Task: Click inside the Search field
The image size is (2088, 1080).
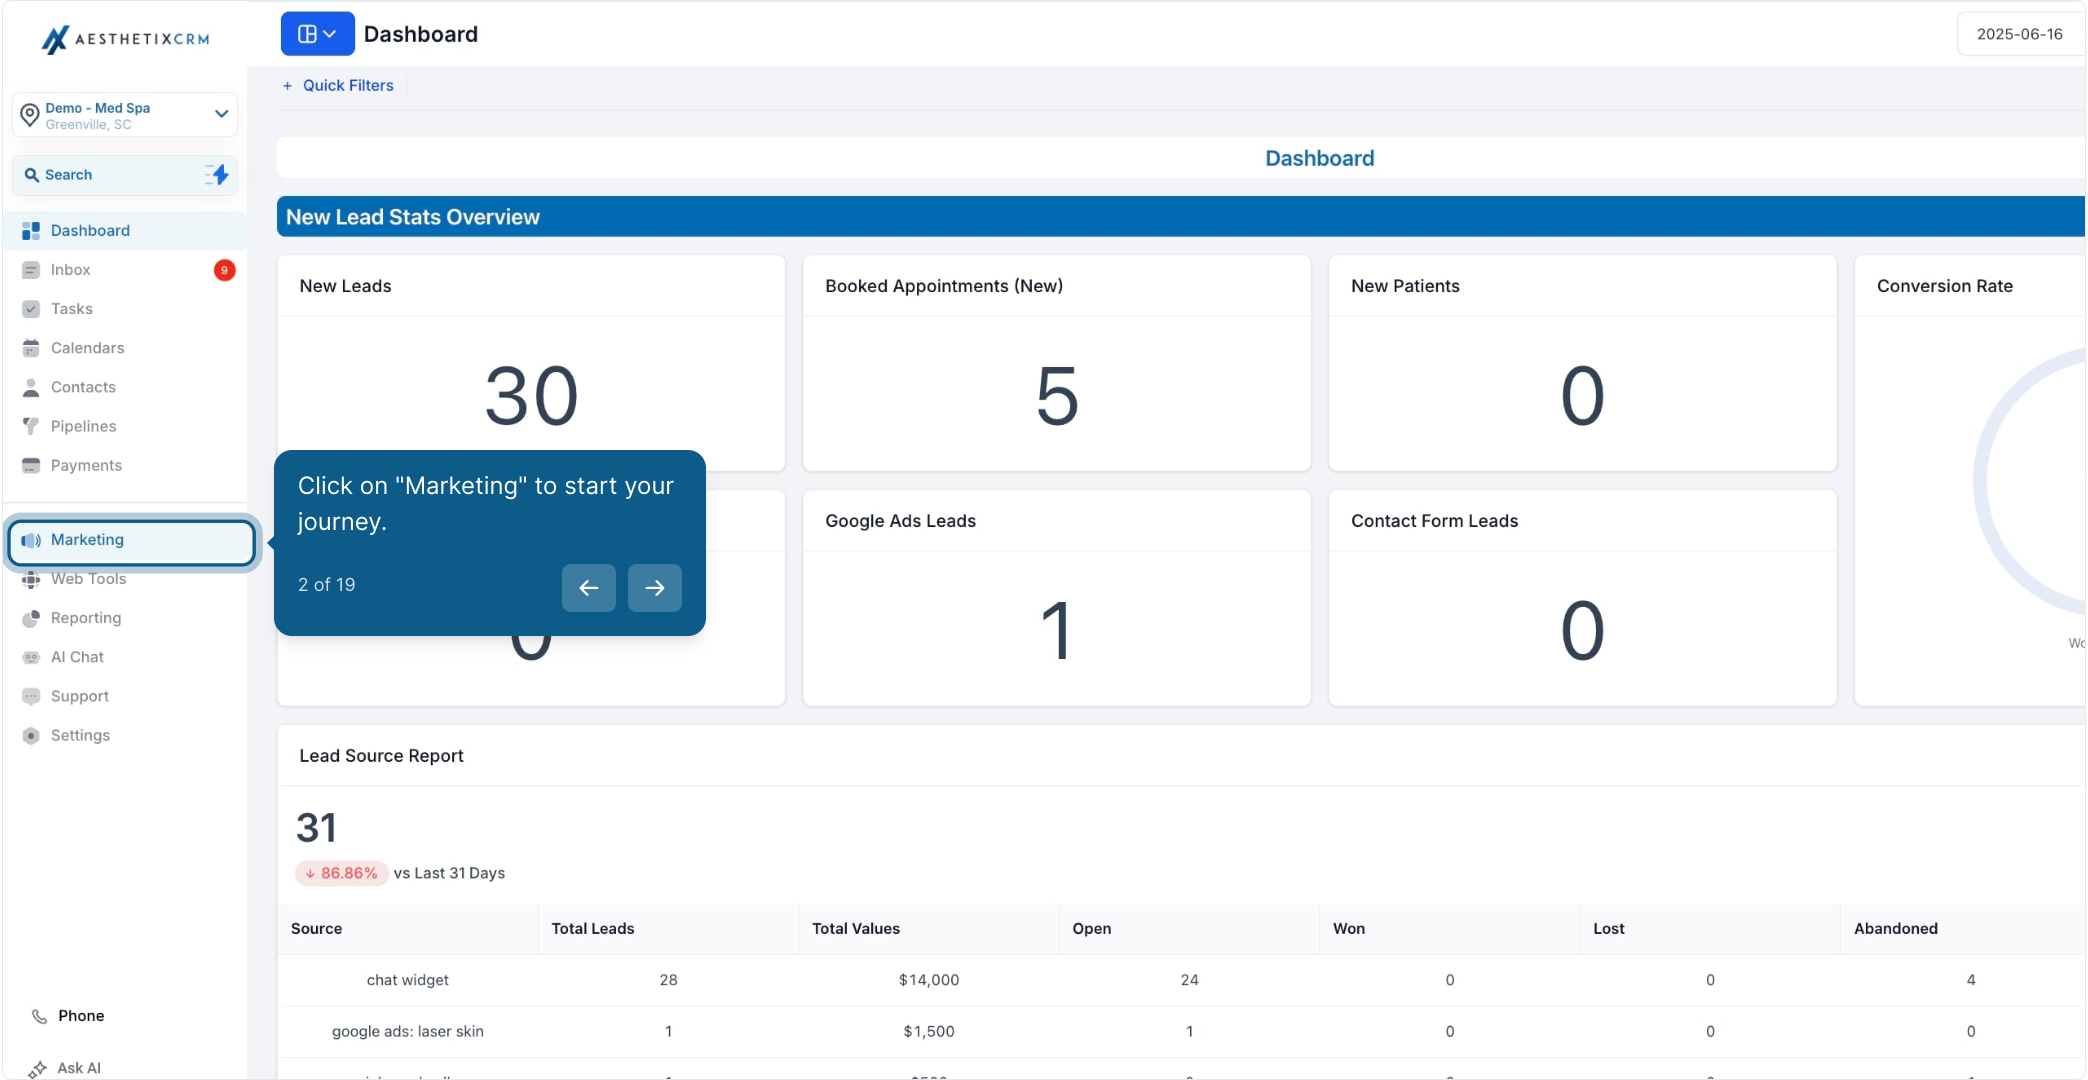Action: [x=125, y=175]
